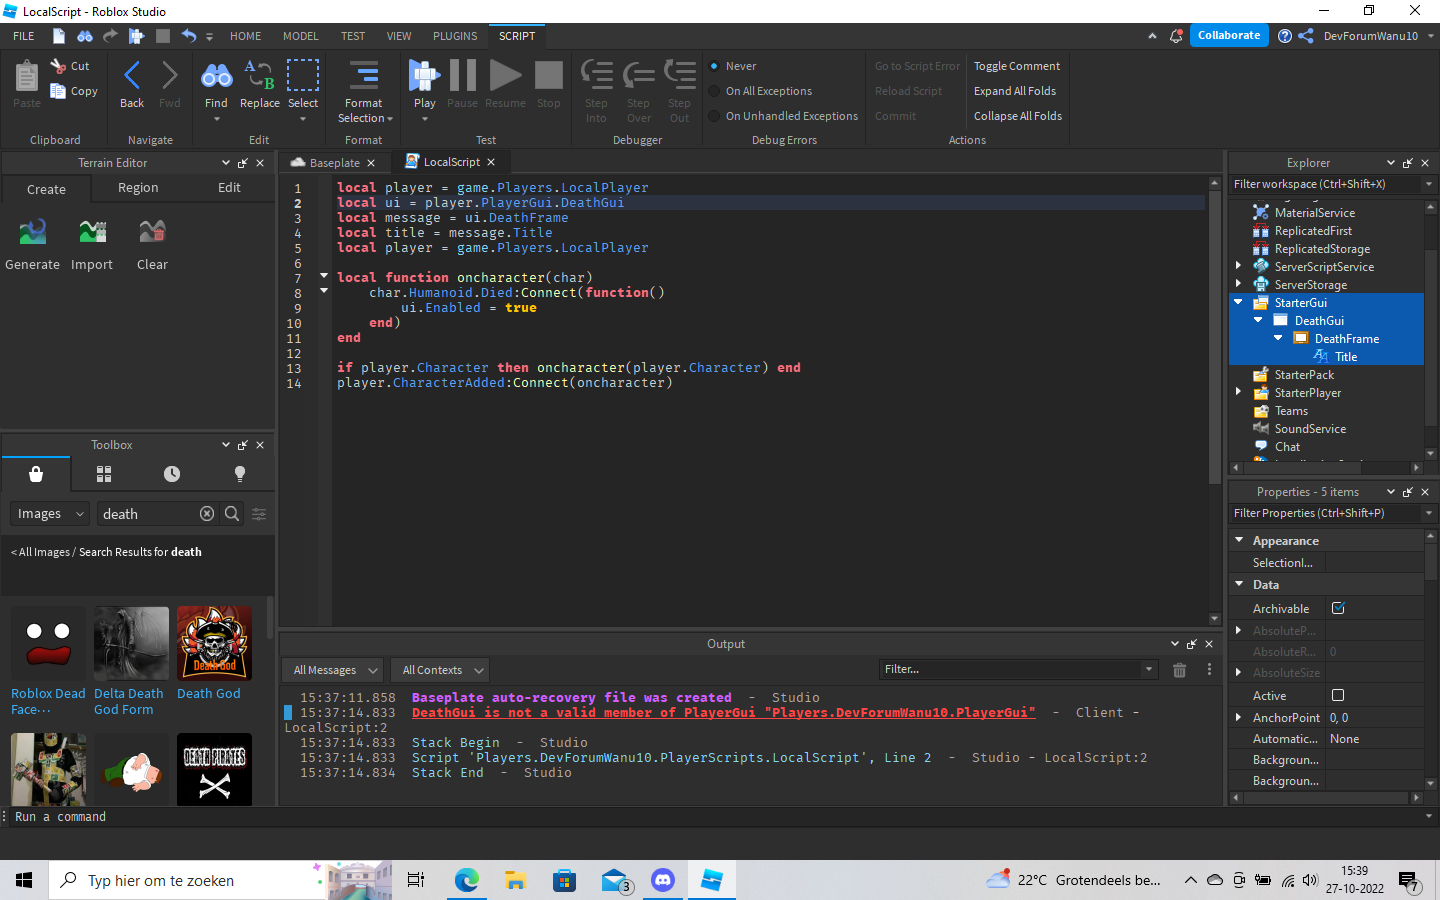Click the Output clear trash icon
The width and height of the screenshot is (1440, 900).
1179,670
